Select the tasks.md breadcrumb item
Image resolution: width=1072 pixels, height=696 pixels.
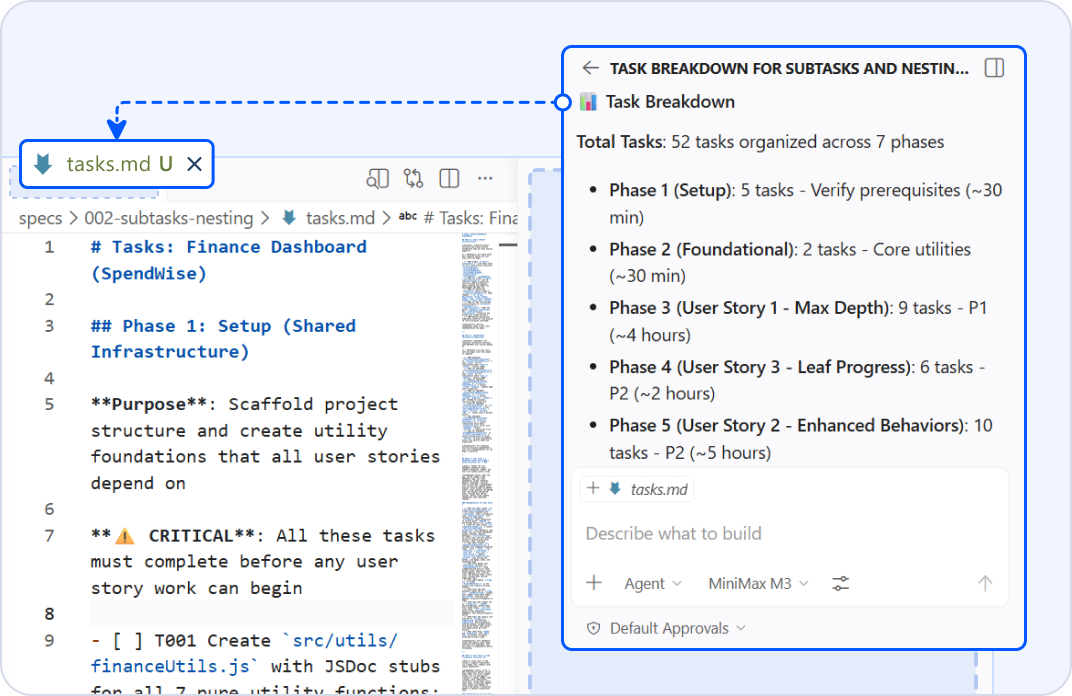coord(340,218)
